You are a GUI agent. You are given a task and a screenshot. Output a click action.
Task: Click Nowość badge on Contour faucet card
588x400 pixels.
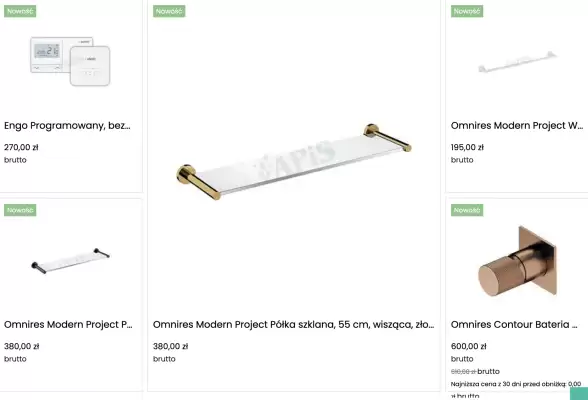(467, 210)
